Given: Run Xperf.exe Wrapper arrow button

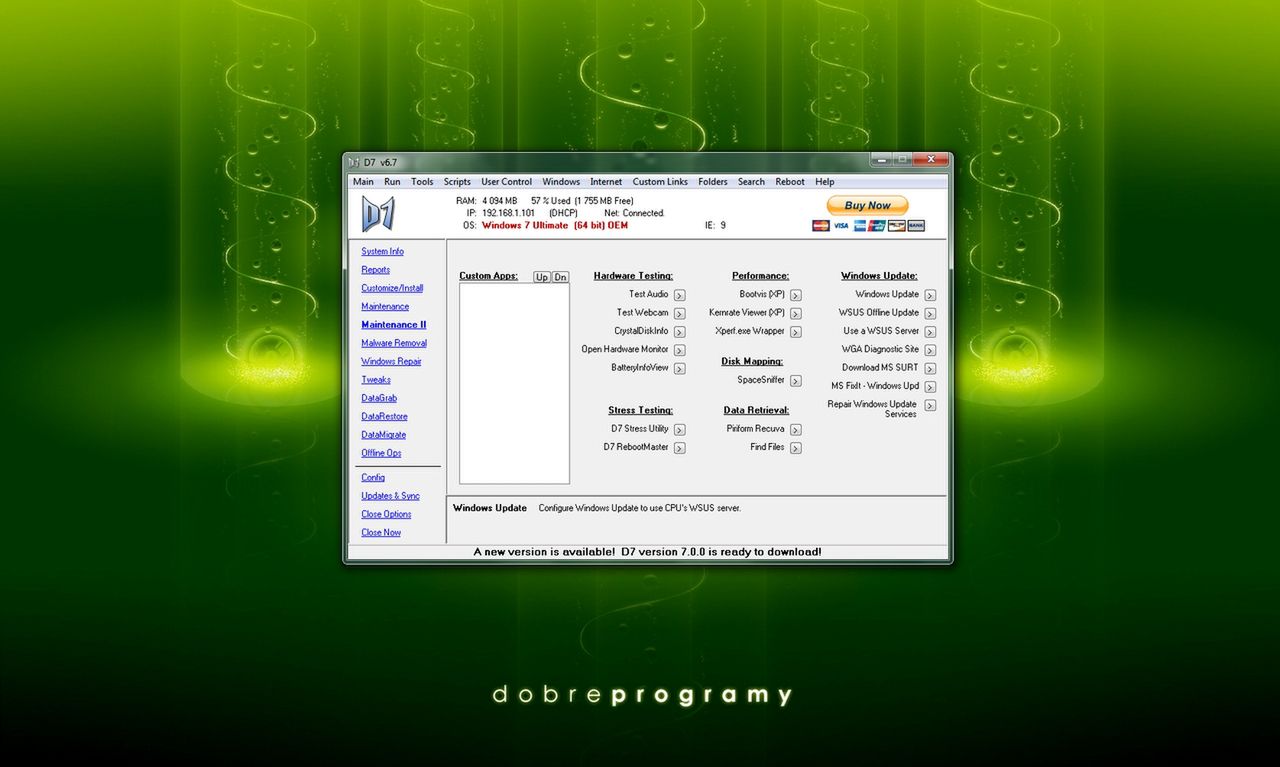Looking at the screenshot, I should 795,332.
